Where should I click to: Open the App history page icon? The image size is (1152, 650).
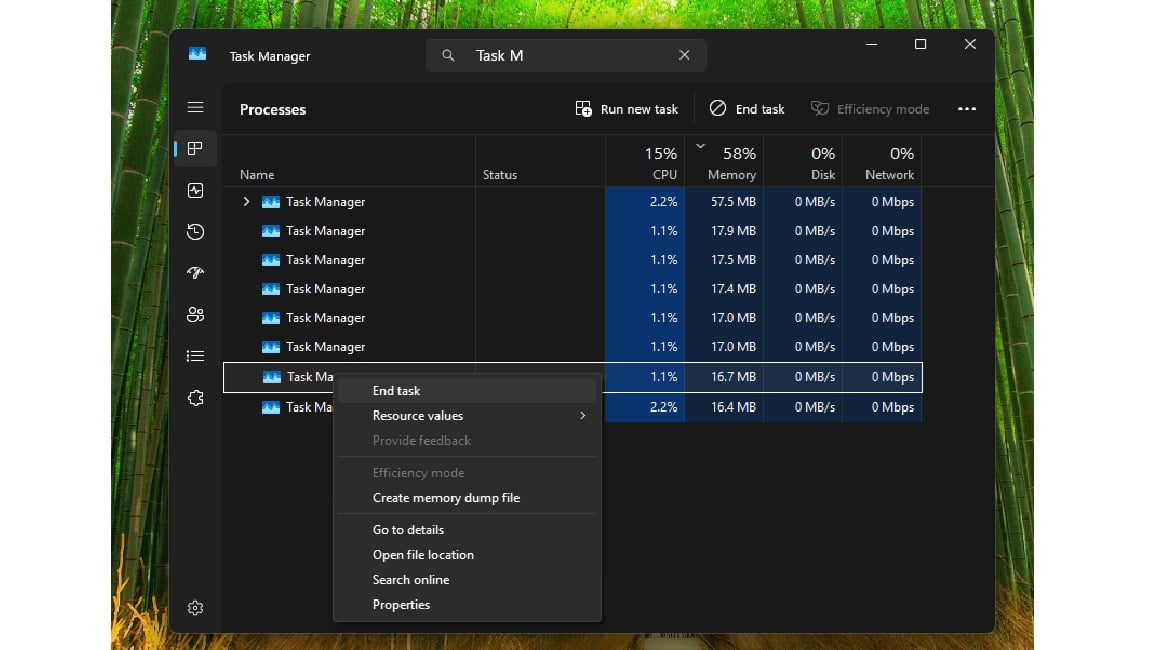pyautogui.click(x=196, y=232)
